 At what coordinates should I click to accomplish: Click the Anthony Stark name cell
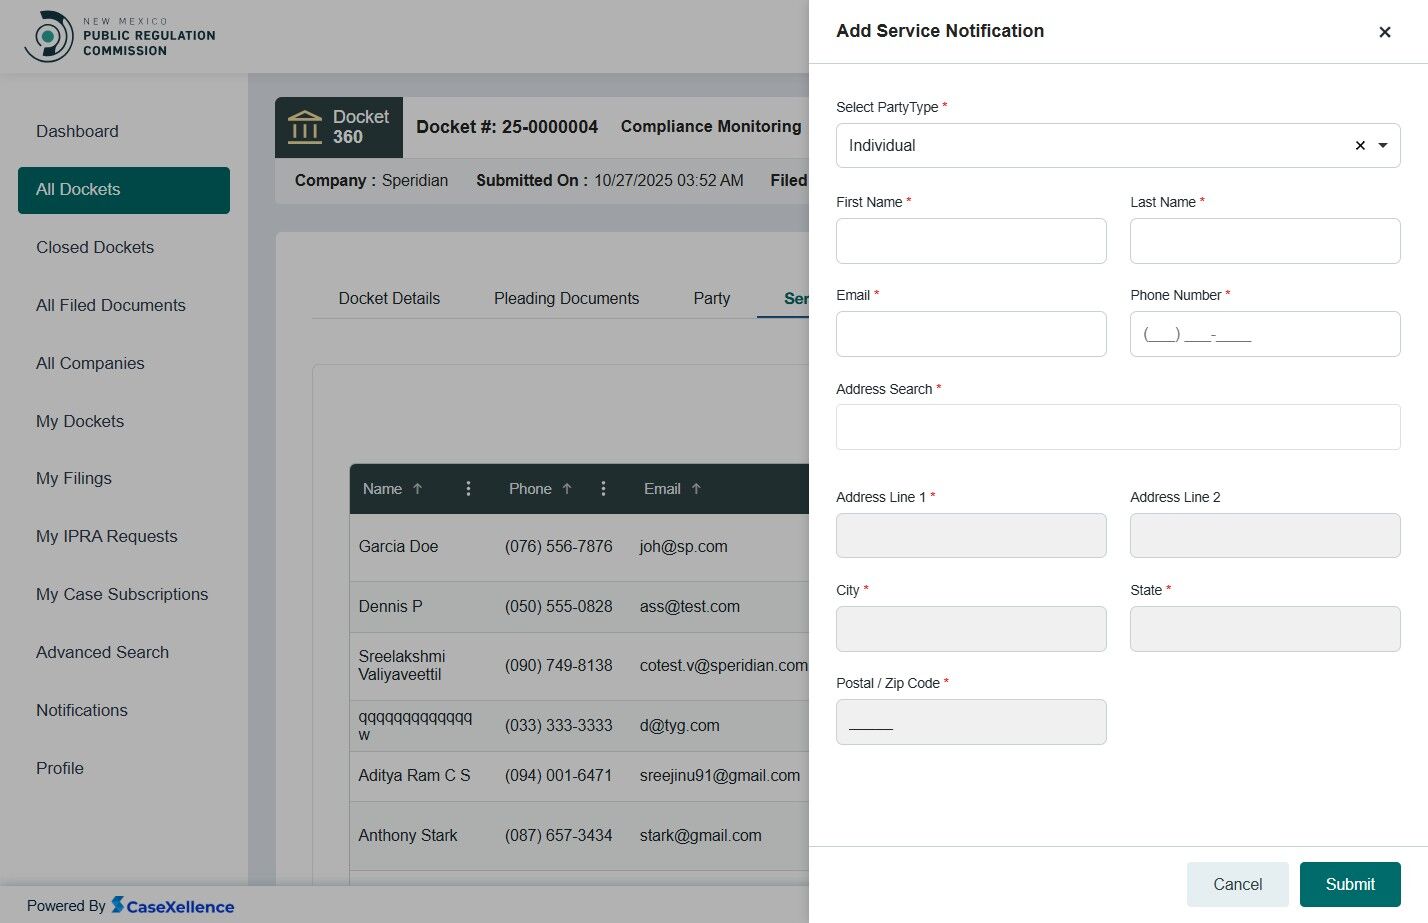pos(408,835)
